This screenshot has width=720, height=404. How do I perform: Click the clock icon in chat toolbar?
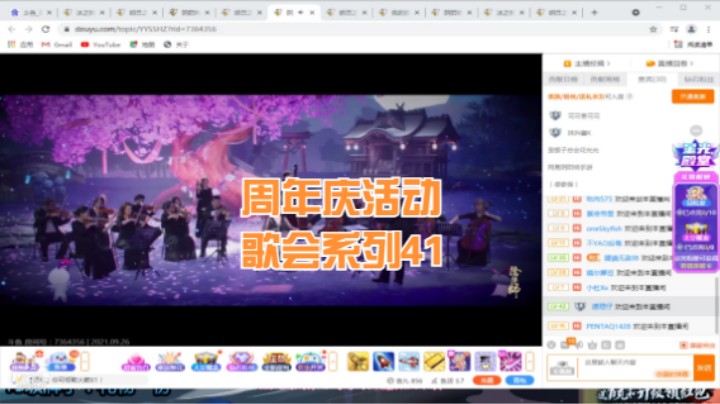point(551,345)
